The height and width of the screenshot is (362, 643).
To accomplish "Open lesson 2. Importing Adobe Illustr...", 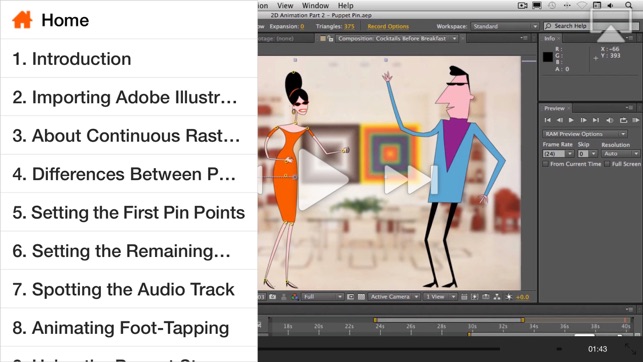I will (129, 97).
